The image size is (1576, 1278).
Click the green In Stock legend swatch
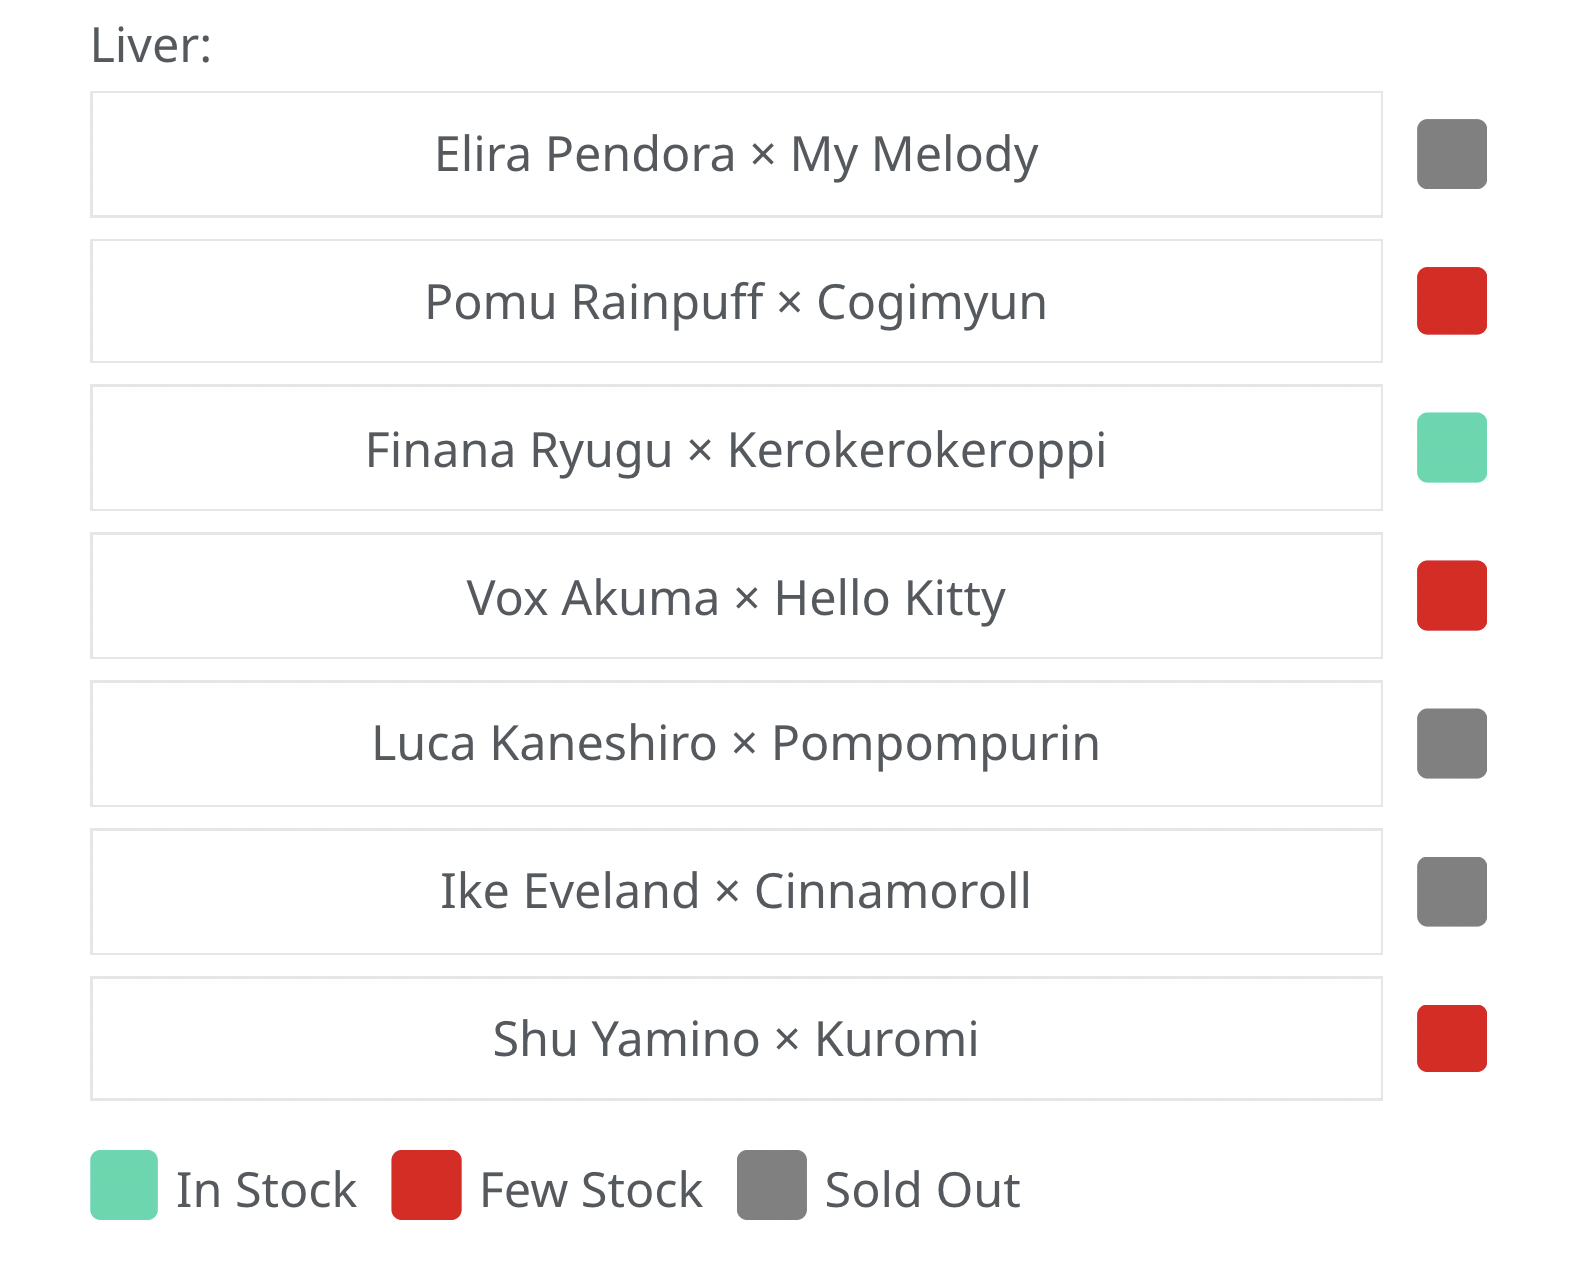[x=124, y=1185]
